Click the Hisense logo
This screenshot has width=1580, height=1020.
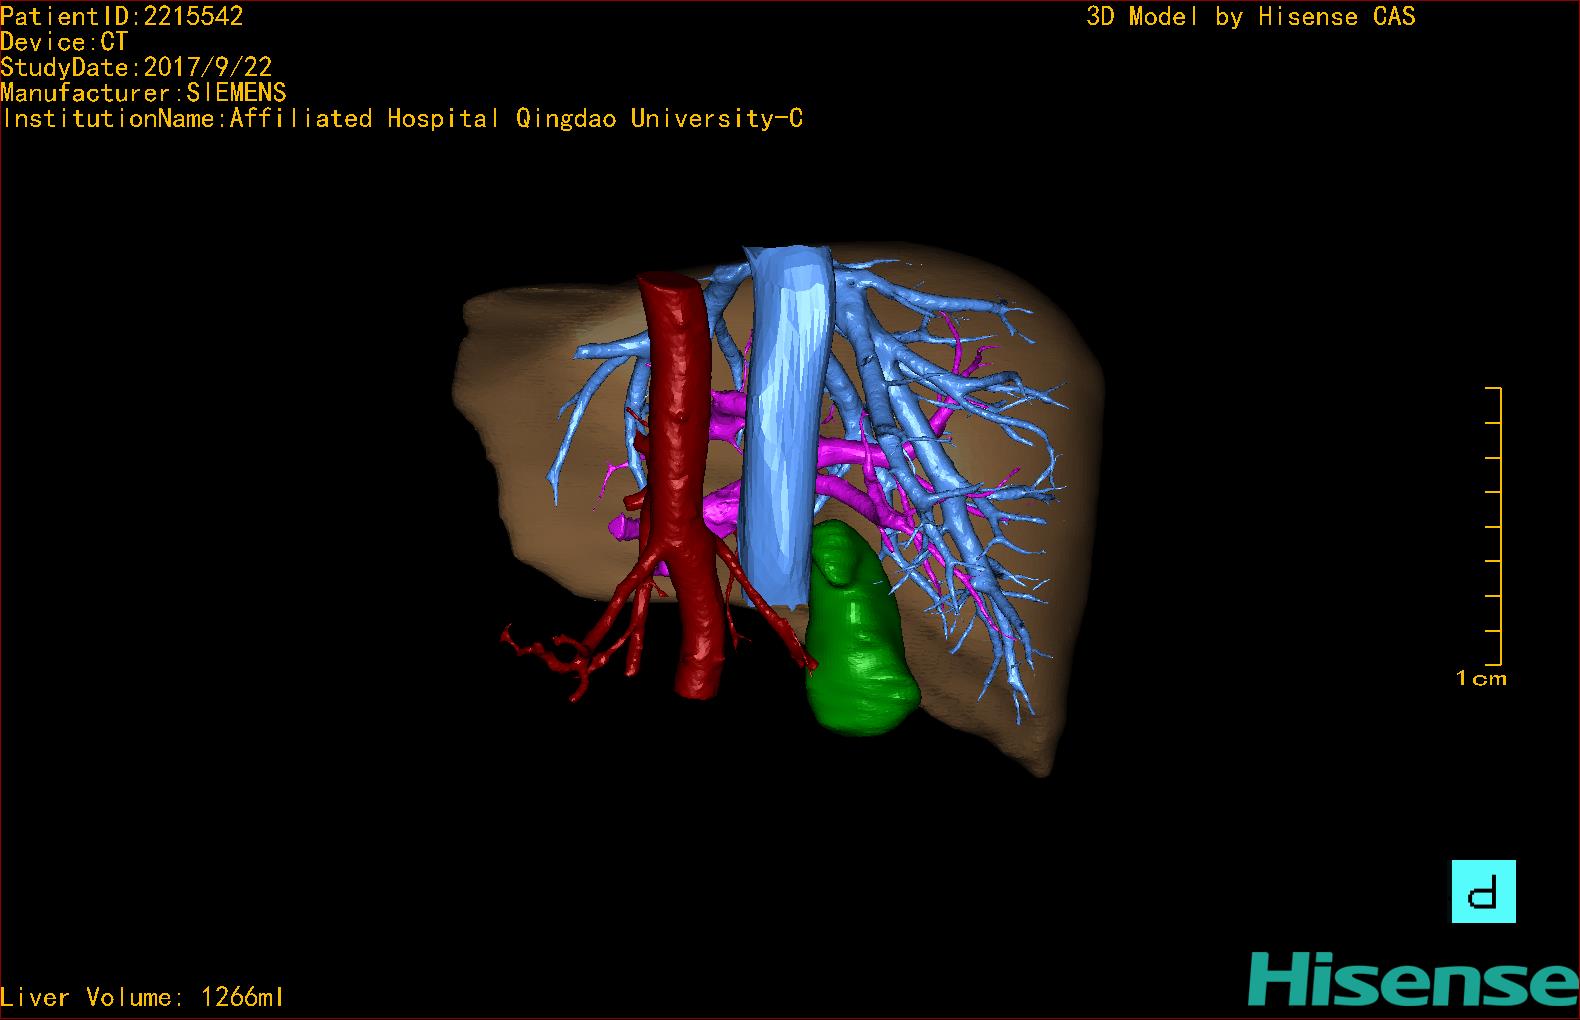(x=1413, y=979)
